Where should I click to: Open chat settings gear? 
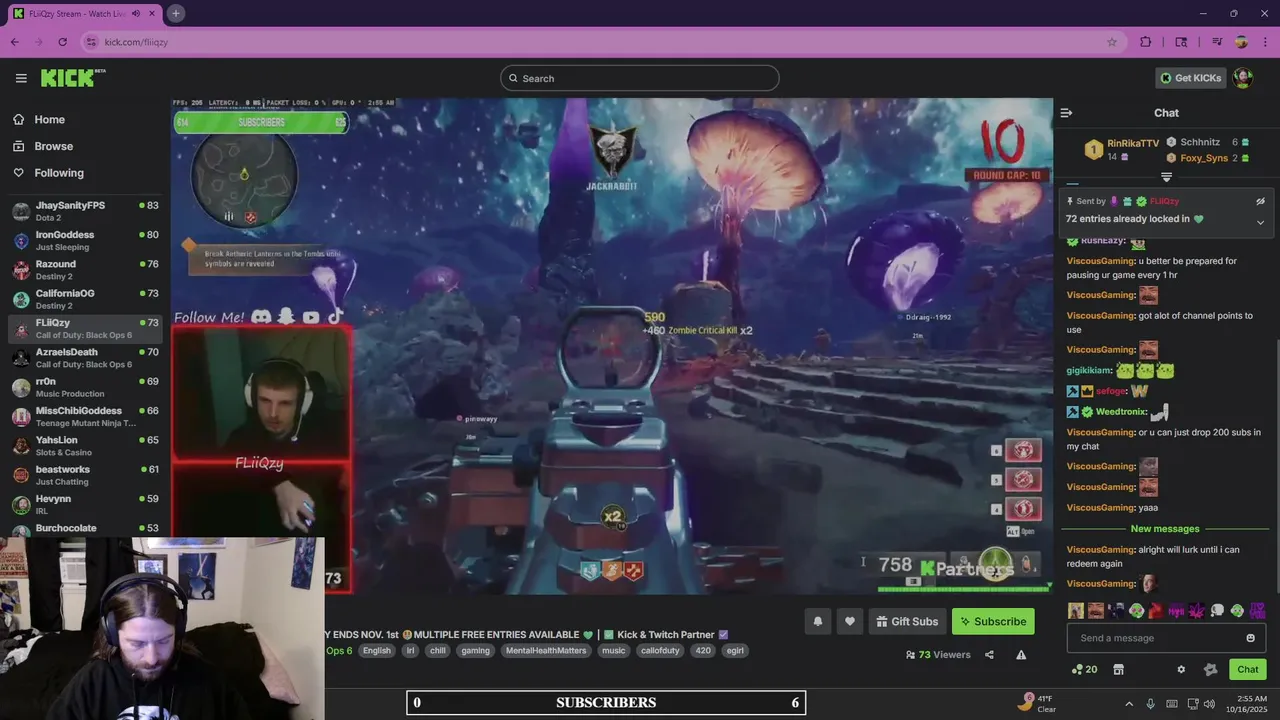click(1181, 670)
